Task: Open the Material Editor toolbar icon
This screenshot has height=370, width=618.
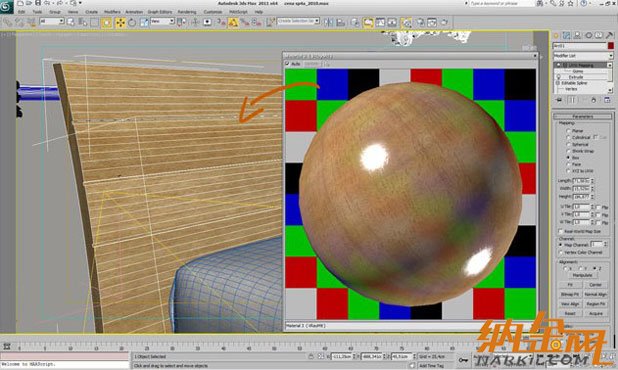Action: (406, 22)
